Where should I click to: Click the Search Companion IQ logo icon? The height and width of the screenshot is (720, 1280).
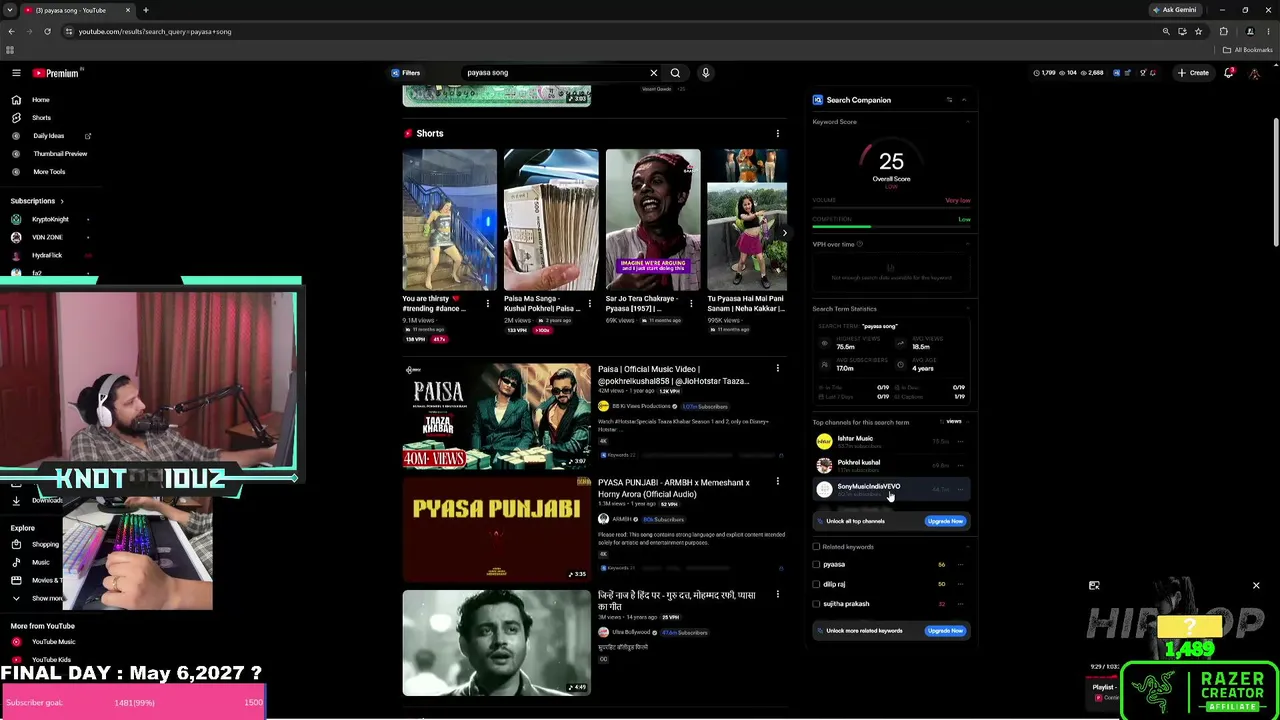(818, 100)
